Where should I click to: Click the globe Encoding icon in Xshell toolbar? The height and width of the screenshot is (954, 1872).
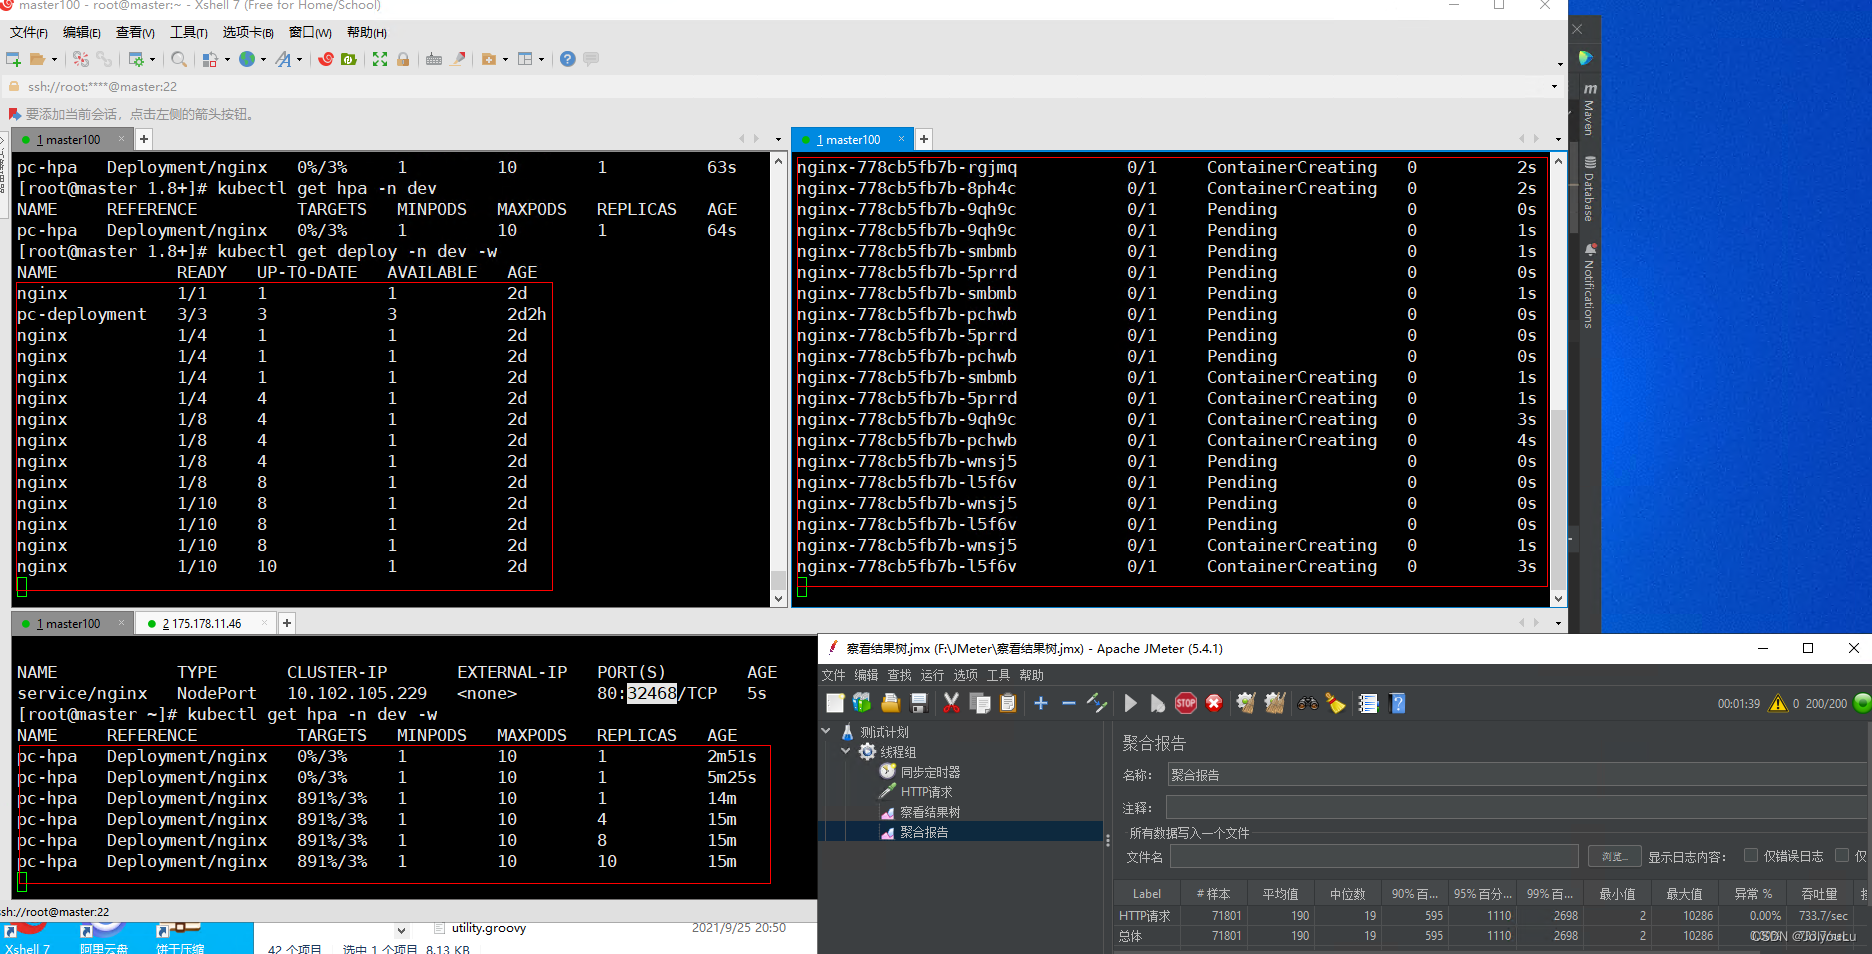pyautogui.click(x=247, y=59)
